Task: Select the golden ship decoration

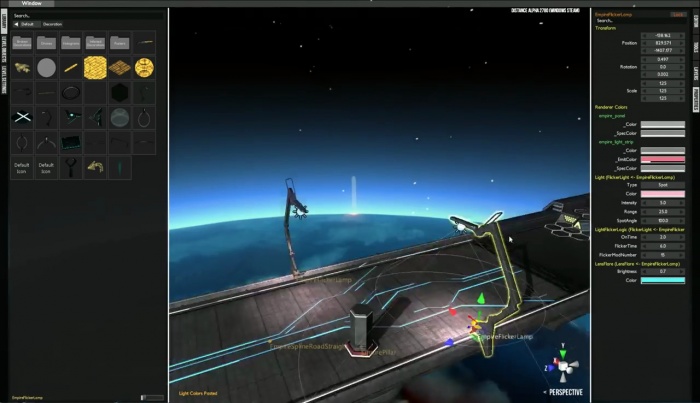Action: click(x=22, y=68)
